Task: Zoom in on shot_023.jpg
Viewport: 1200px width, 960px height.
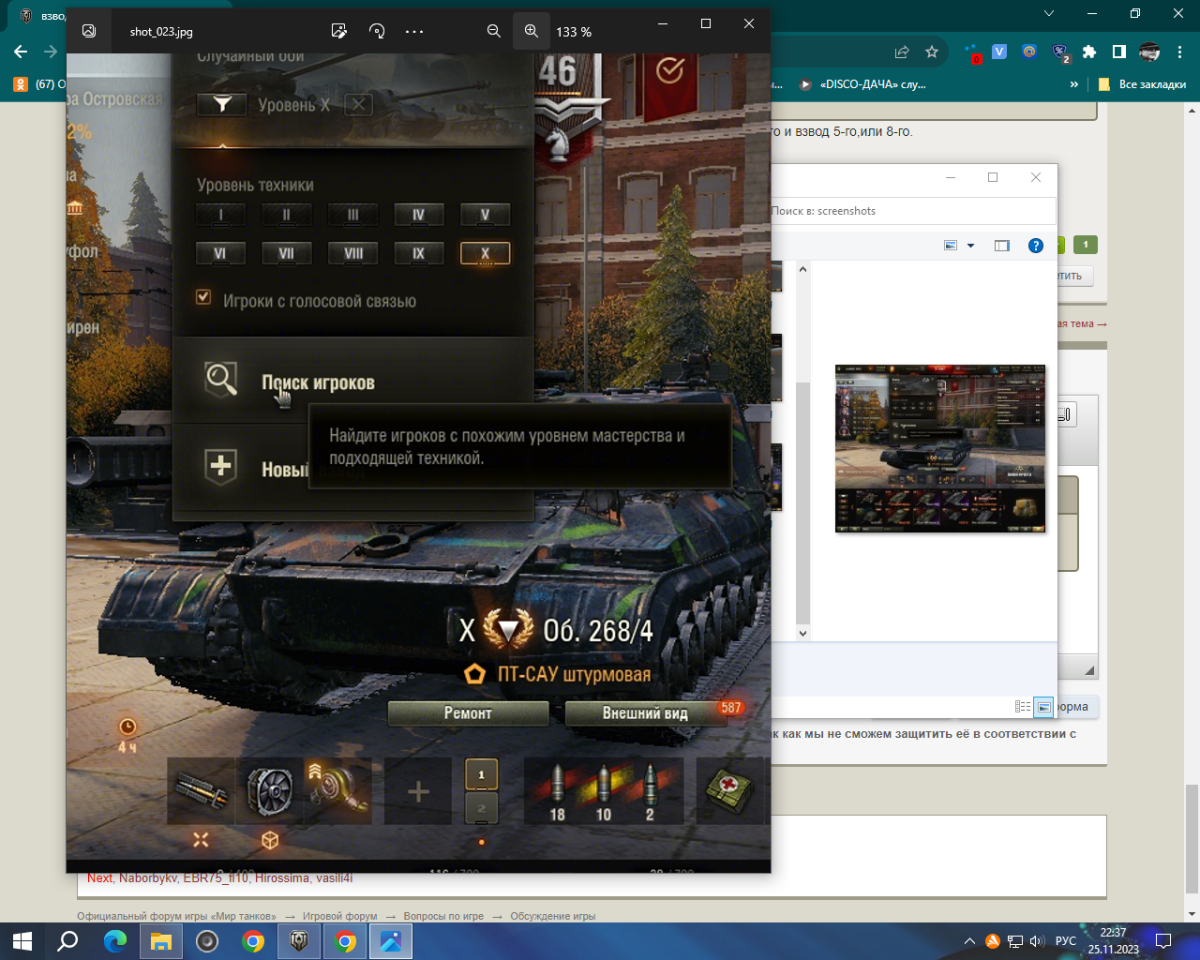Action: pyautogui.click(x=531, y=31)
